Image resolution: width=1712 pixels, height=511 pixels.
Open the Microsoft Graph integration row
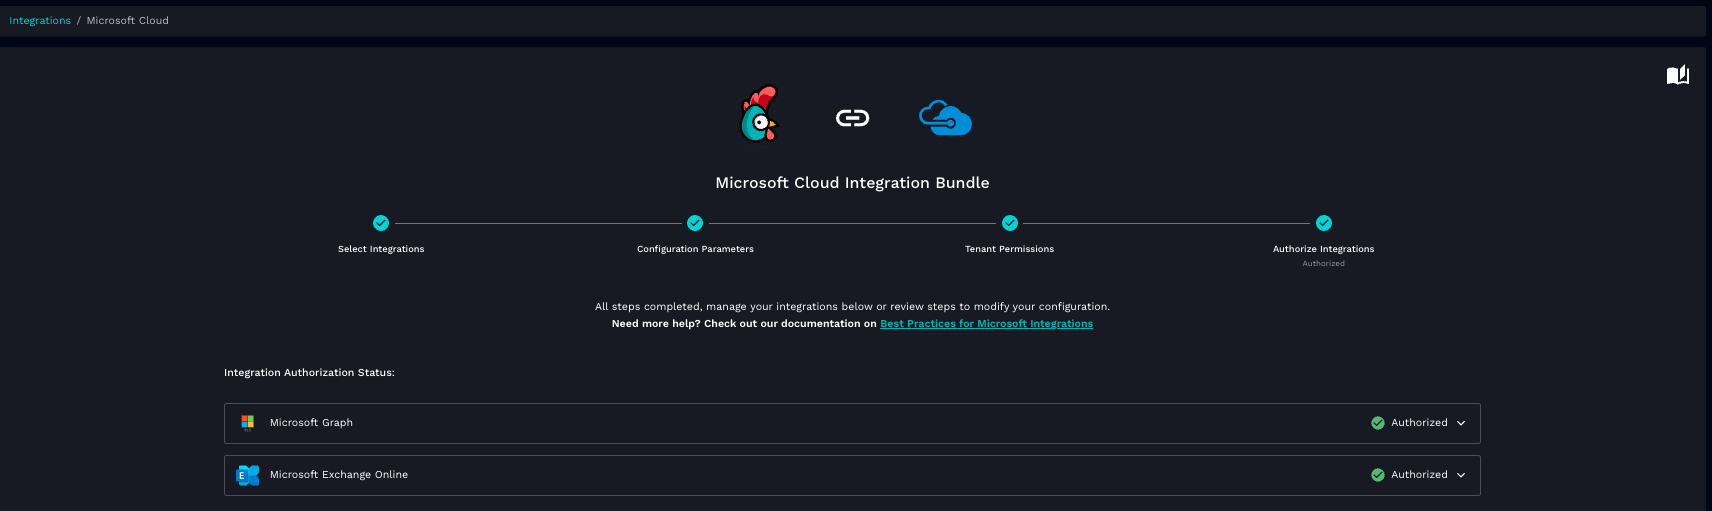pos(800,423)
